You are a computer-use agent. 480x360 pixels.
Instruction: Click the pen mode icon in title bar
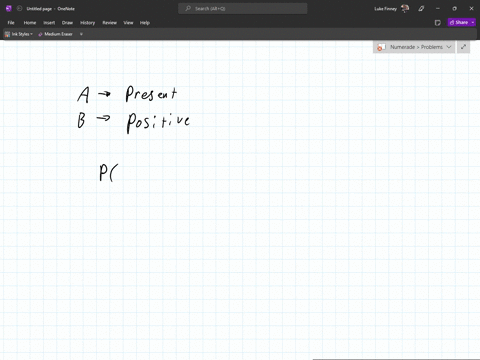click(x=421, y=9)
